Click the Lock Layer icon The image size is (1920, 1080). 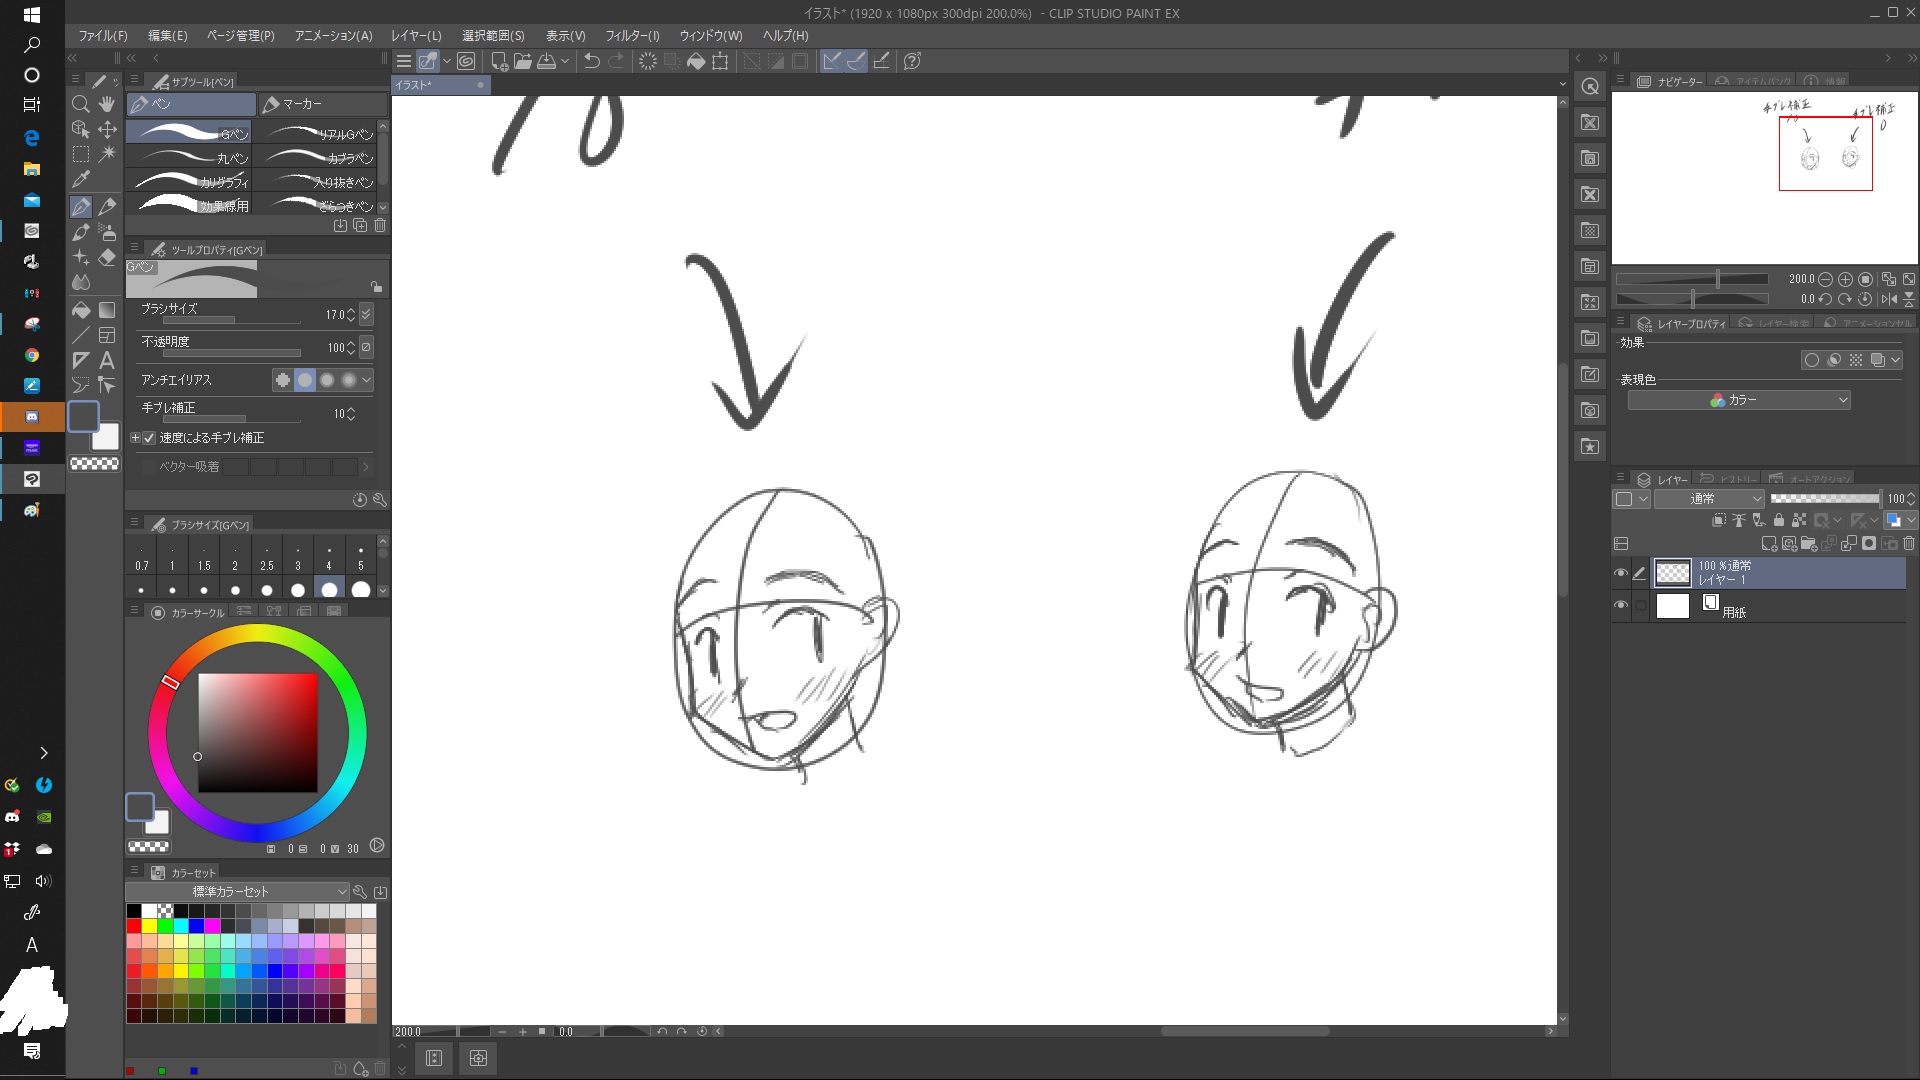pyautogui.click(x=1778, y=520)
